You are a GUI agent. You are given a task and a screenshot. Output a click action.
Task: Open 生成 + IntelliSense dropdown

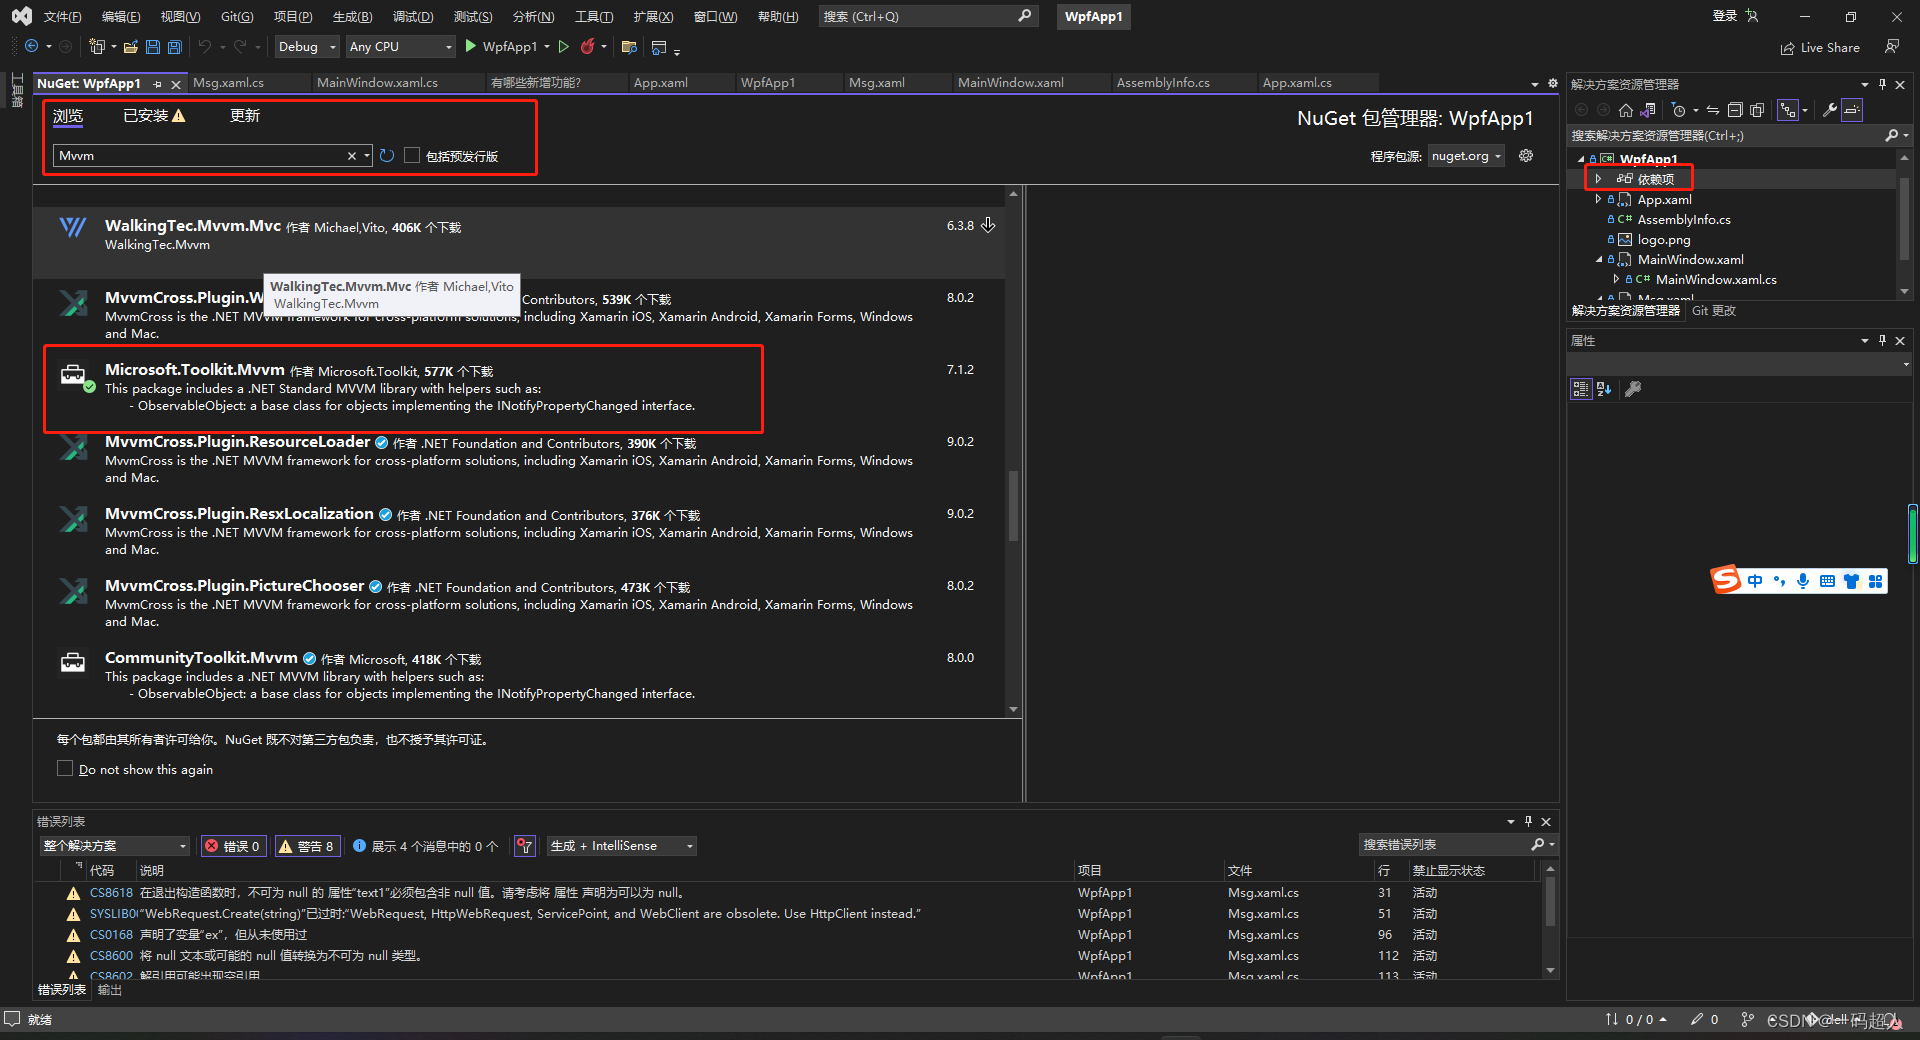(x=621, y=846)
